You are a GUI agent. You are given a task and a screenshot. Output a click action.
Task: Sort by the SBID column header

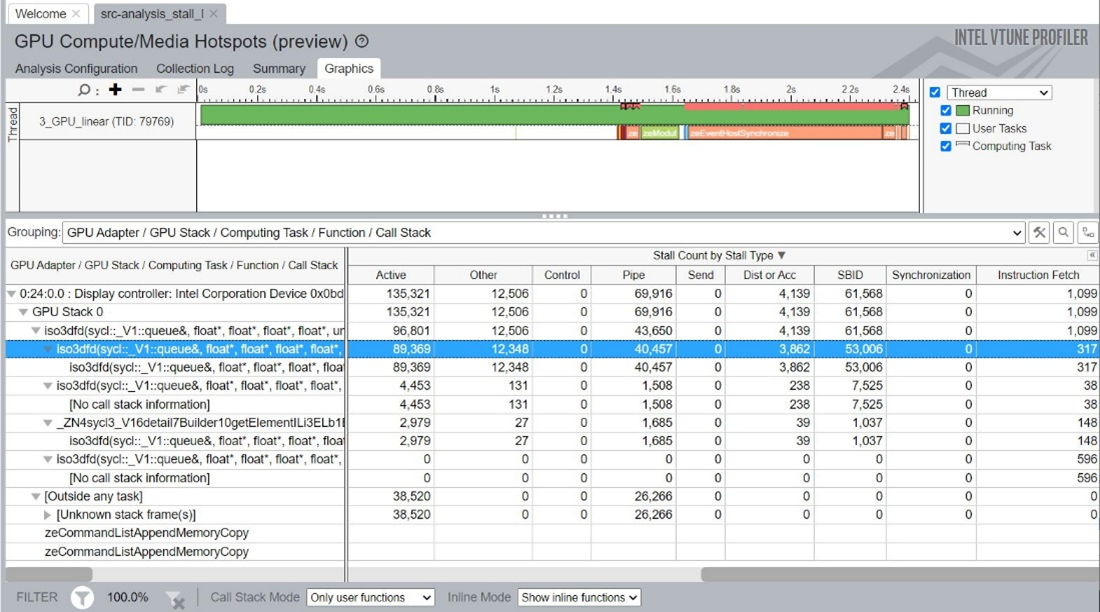(850, 275)
